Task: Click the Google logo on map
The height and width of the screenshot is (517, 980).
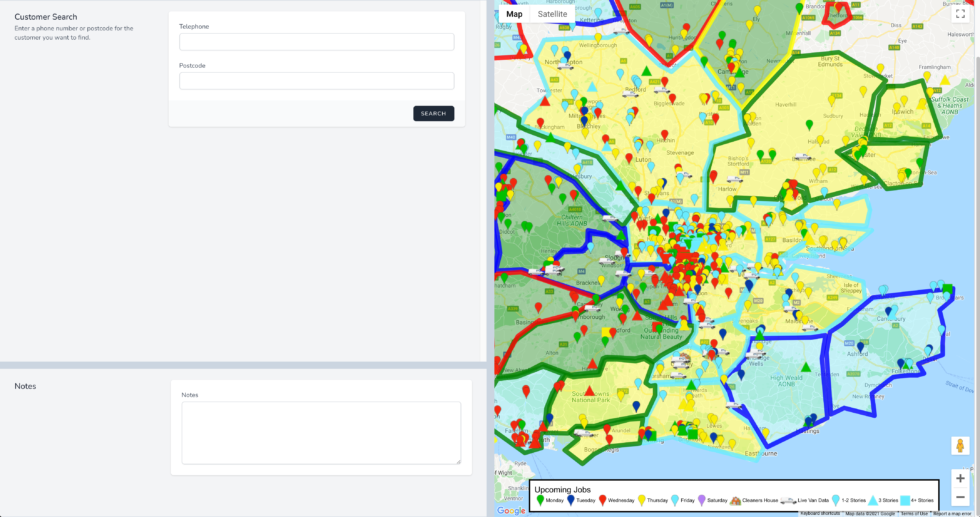Action: [x=511, y=510]
